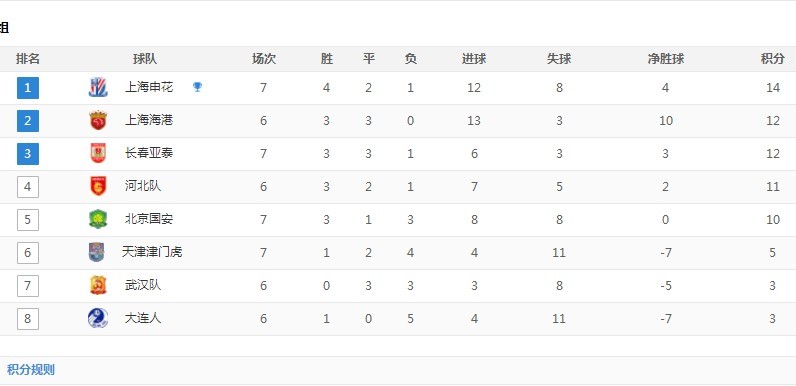Click the Shanghai Shenhua team logo
796x386 pixels.
[x=98, y=87]
